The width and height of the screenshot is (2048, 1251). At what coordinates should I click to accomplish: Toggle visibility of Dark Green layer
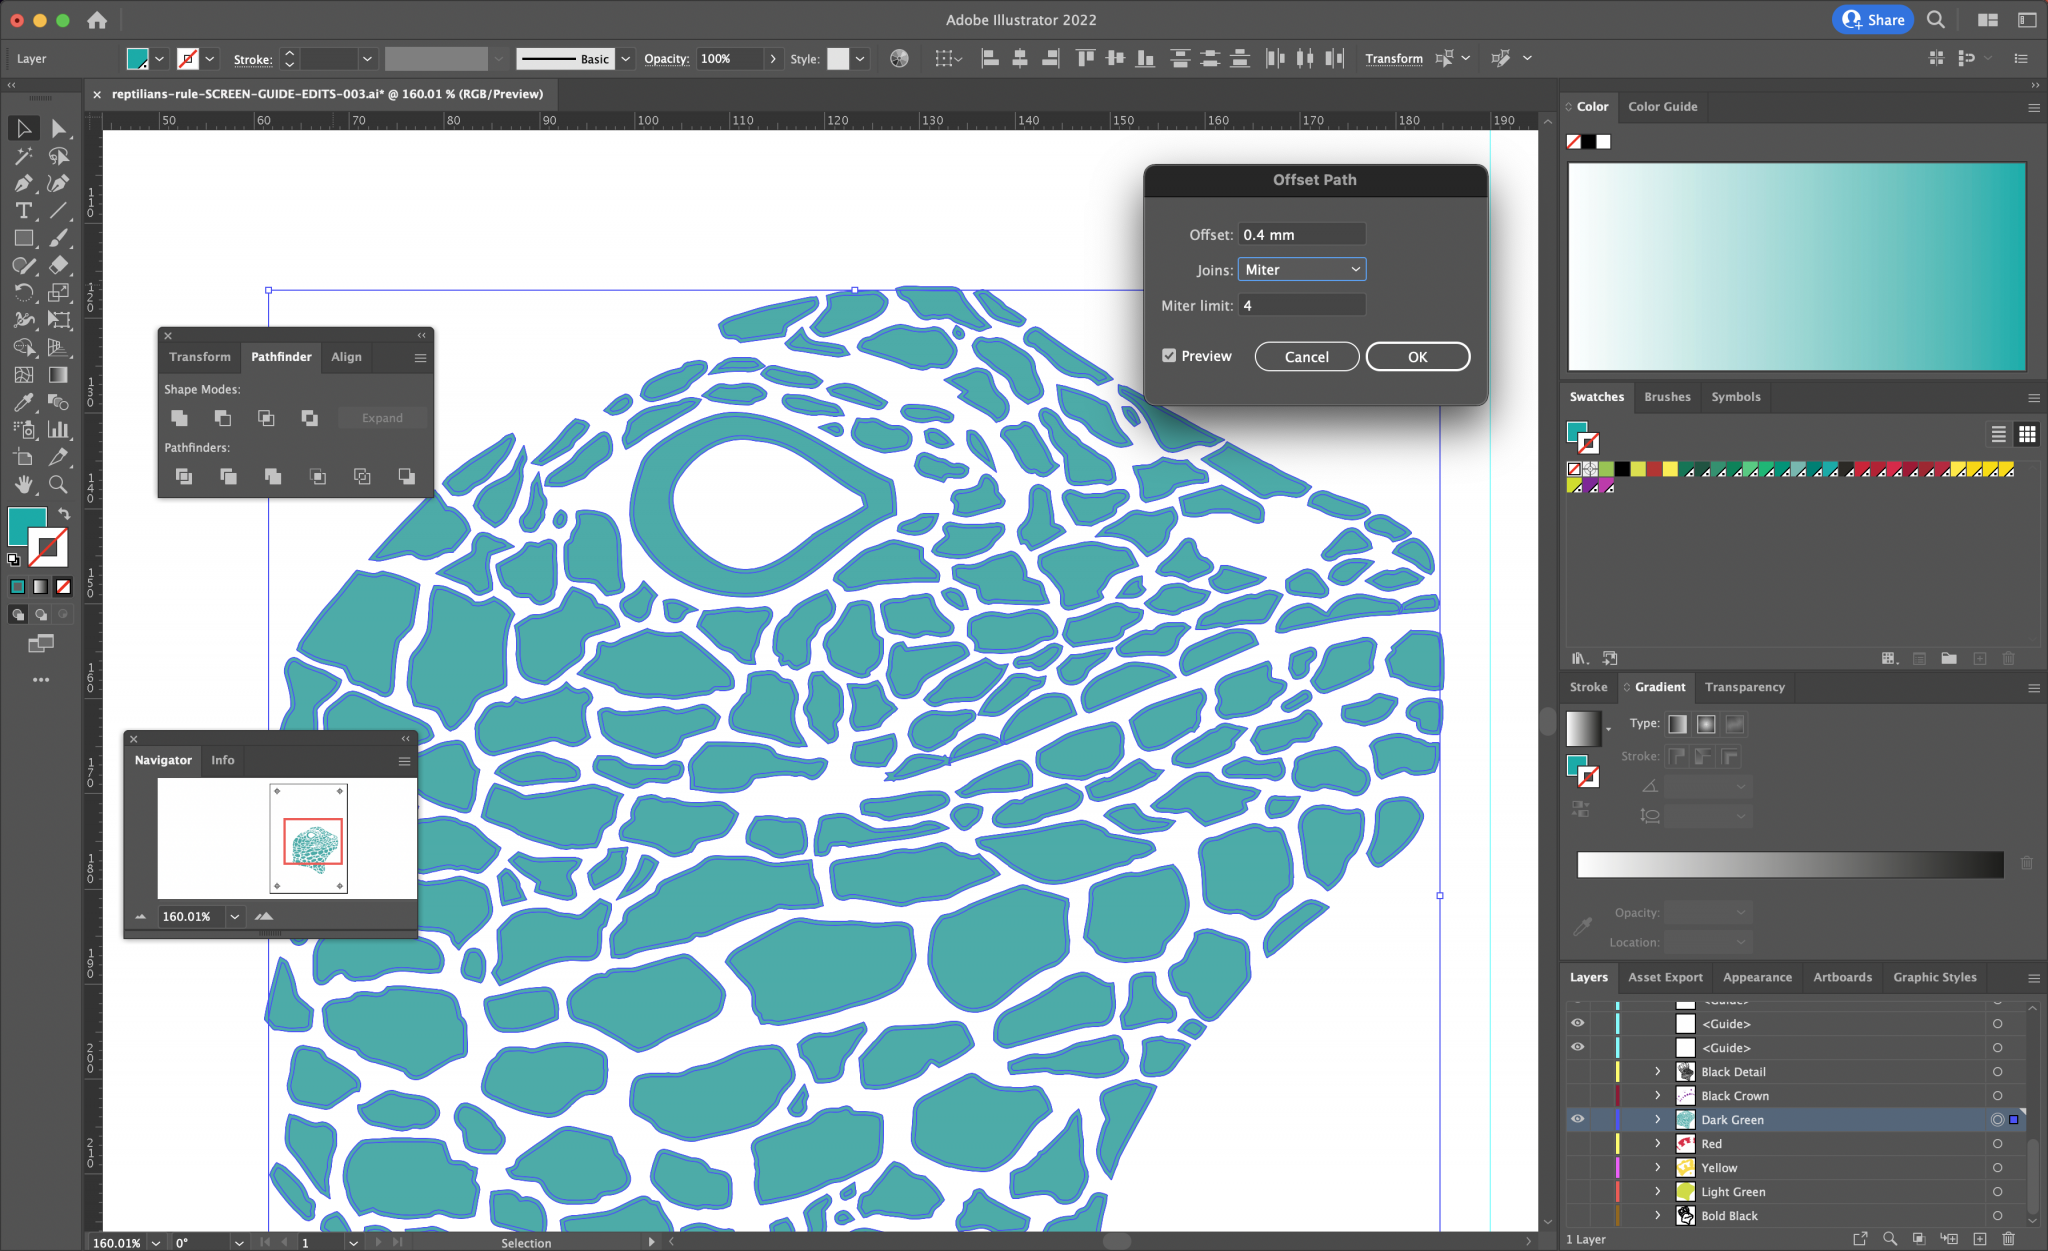coord(1578,1119)
